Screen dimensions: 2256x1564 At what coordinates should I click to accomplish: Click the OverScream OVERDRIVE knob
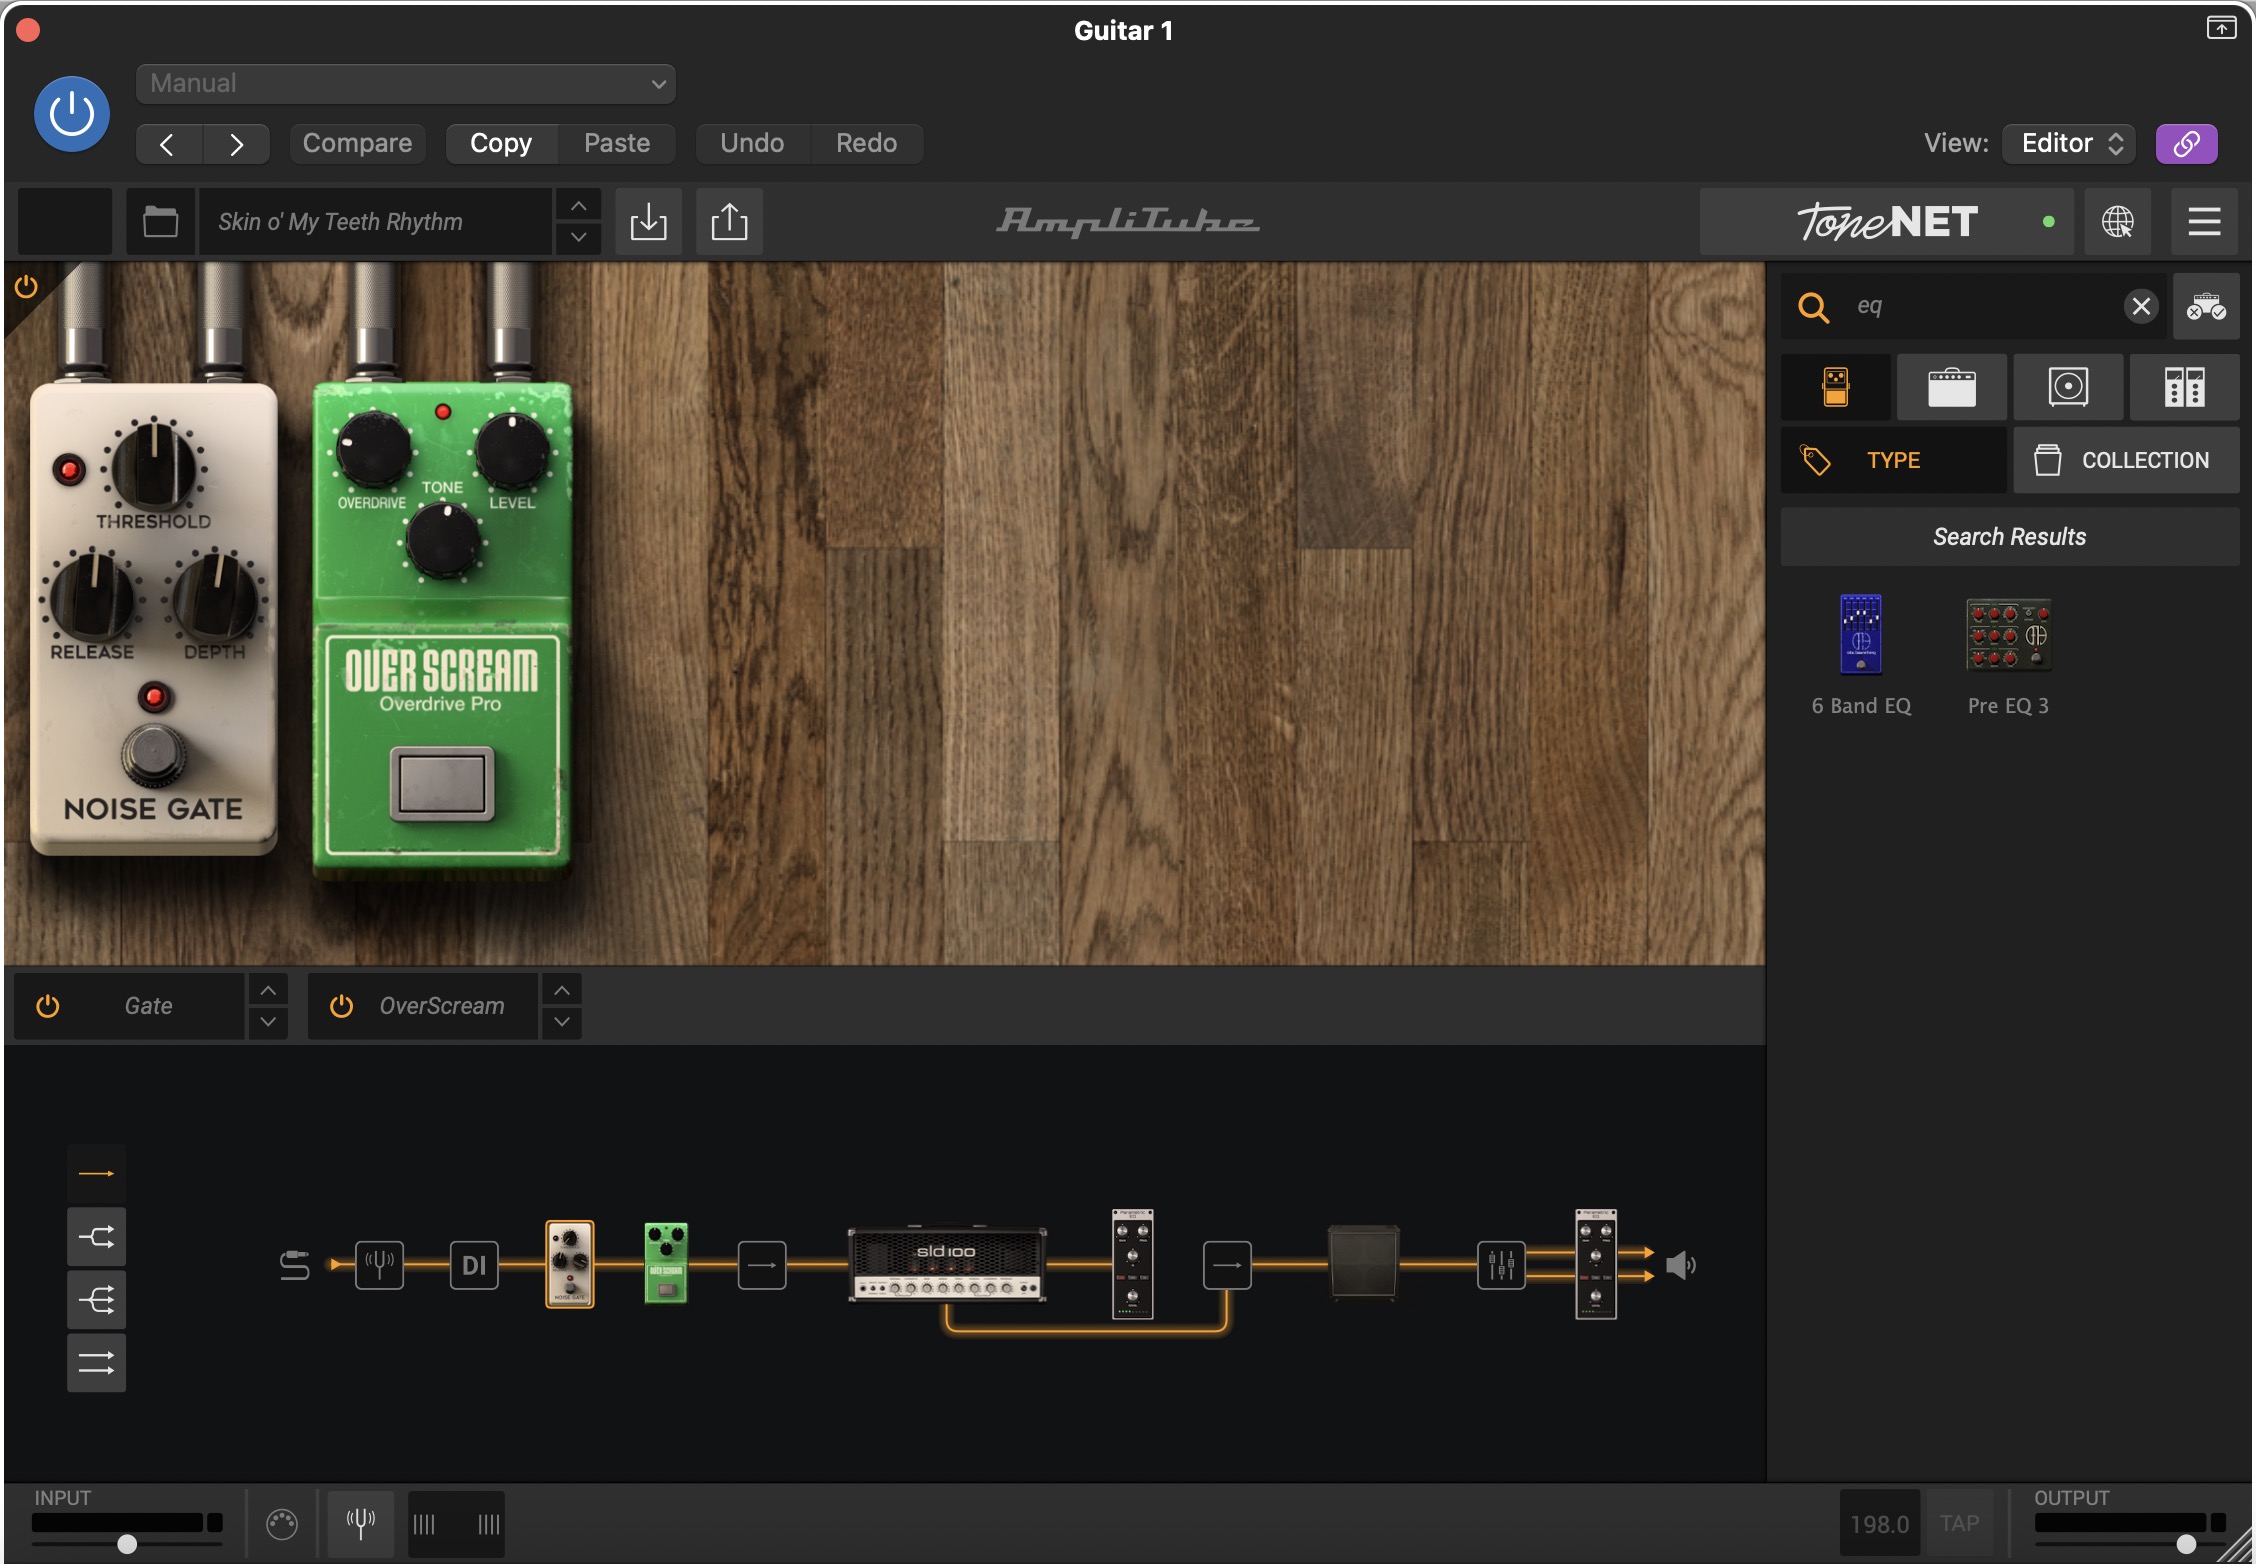372,449
